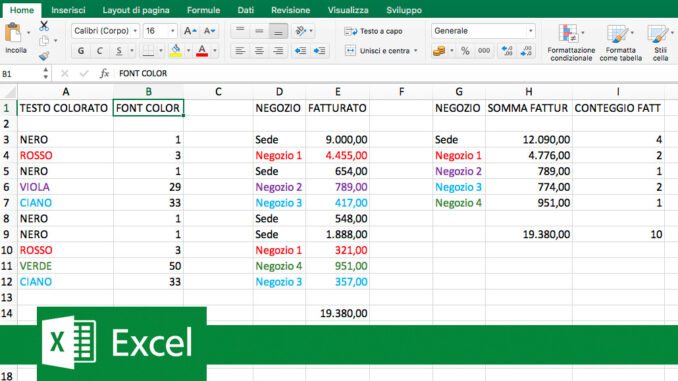Cut selection with the scissors icon
Viewport: 678px width, 381px height.
point(44,26)
